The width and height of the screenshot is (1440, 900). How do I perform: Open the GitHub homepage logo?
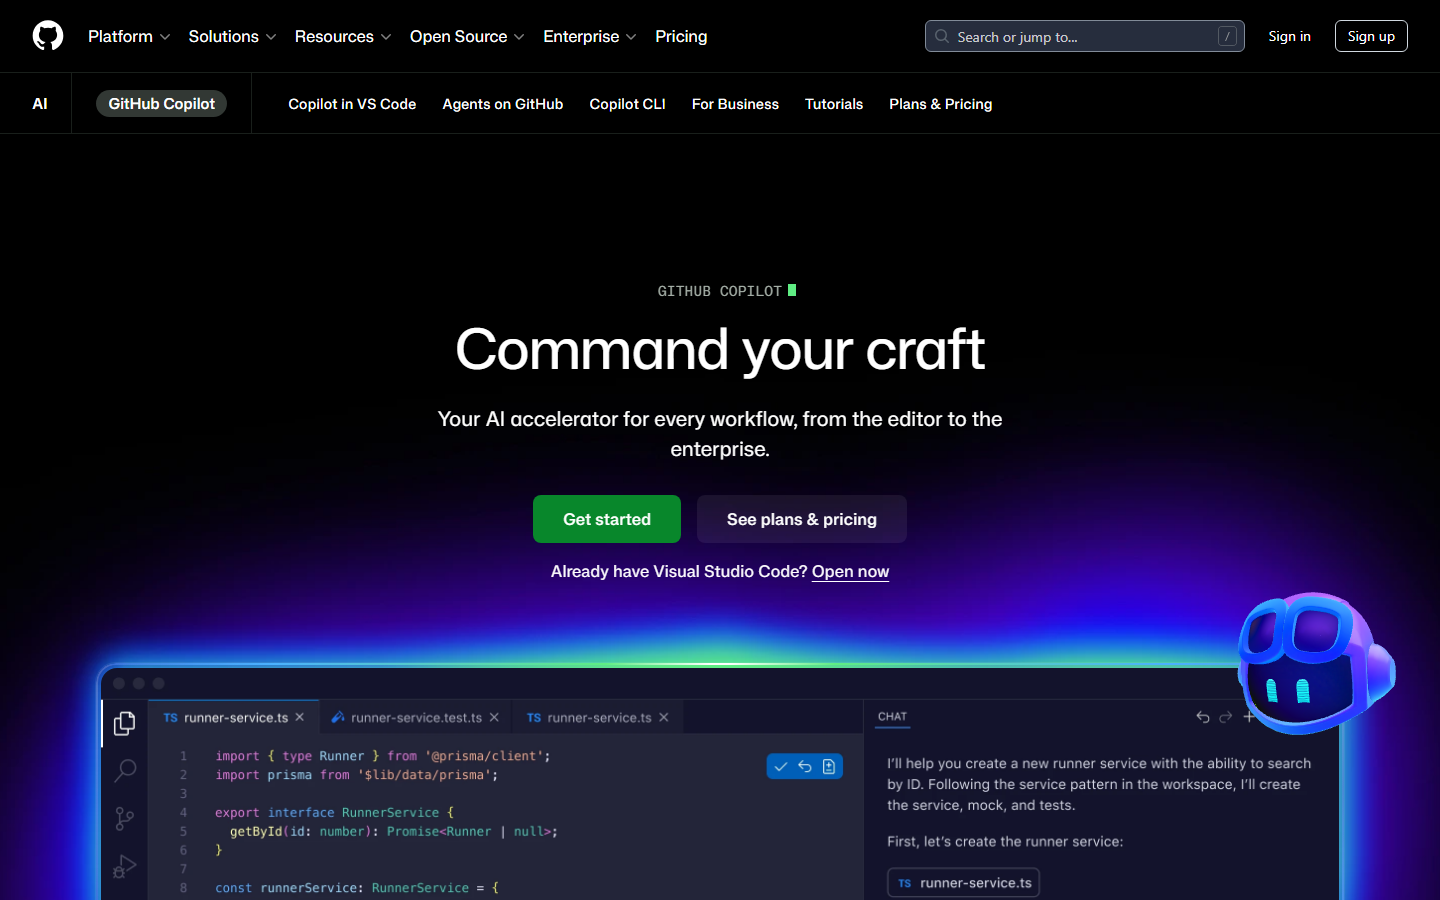click(x=48, y=36)
